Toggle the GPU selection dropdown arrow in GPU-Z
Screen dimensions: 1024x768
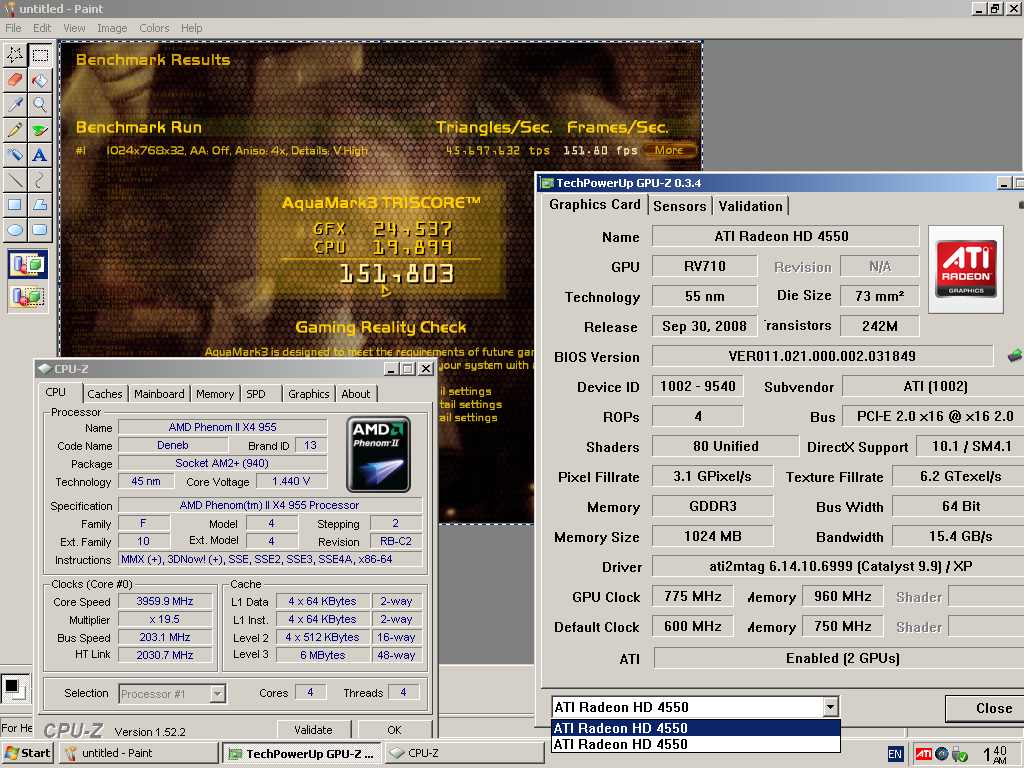(x=829, y=707)
